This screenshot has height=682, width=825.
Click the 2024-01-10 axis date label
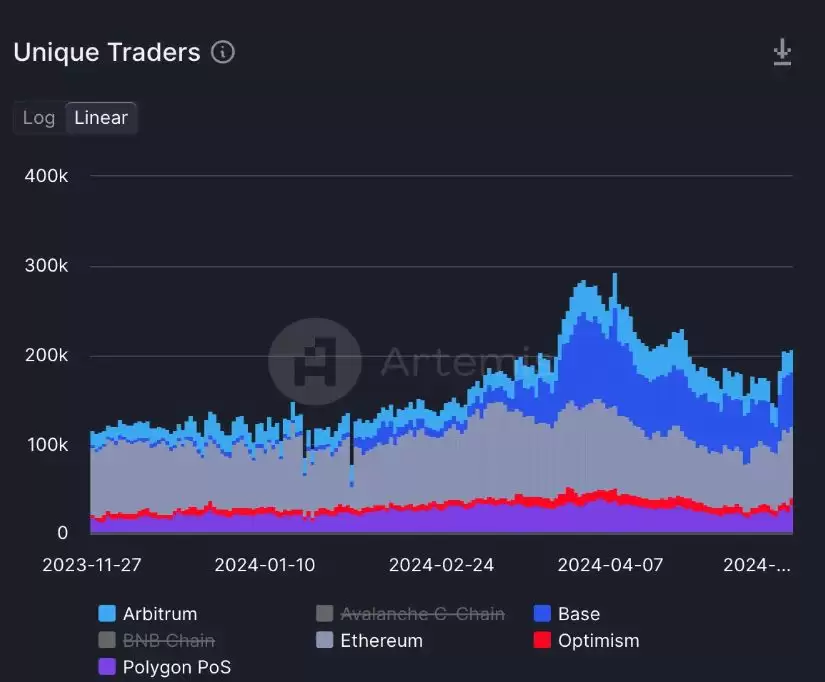[x=265, y=564]
